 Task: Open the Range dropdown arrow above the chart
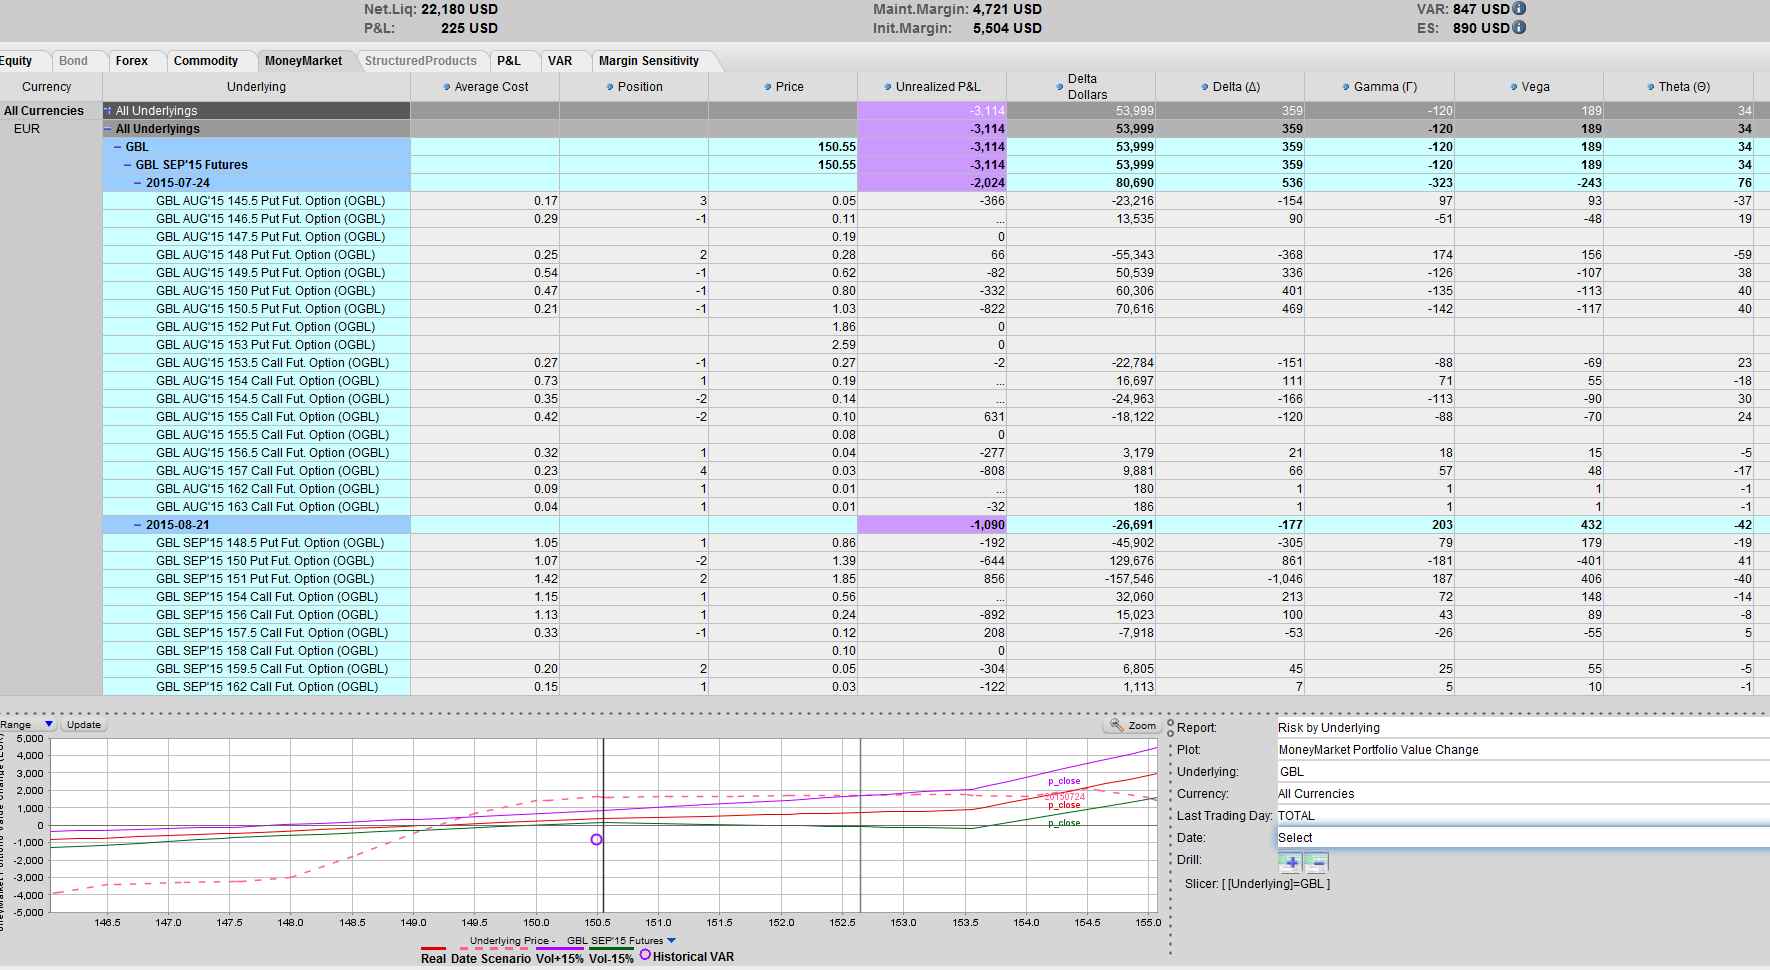point(48,724)
